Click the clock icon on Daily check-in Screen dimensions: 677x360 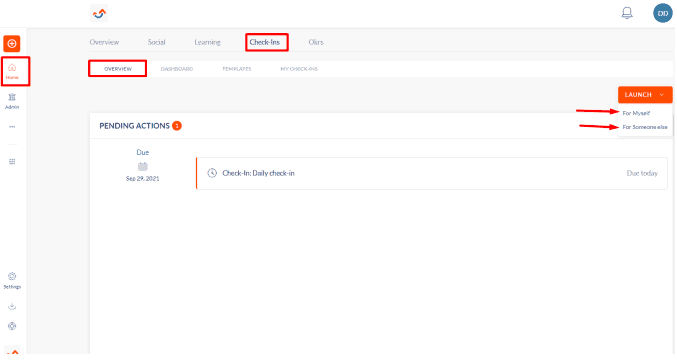[x=212, y=173]
